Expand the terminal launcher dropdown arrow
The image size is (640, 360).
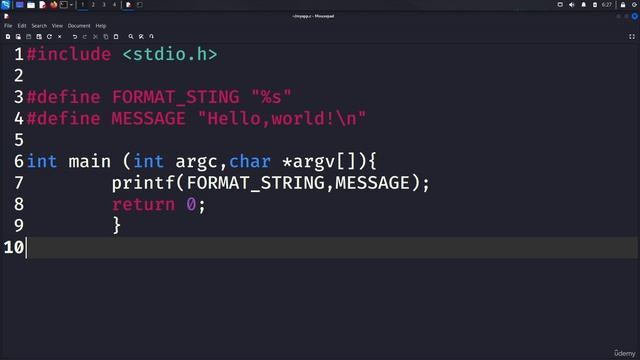coord(71,5)
